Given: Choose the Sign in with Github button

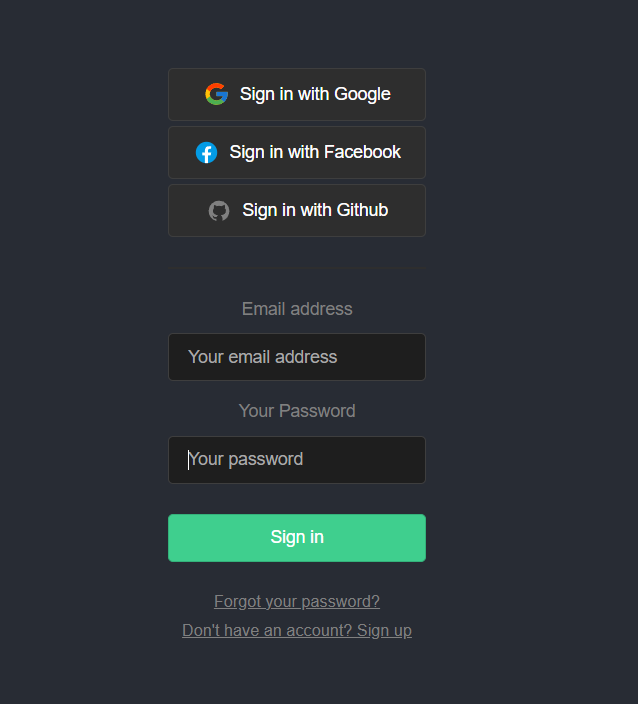Looking at the screenshot, I should coord(297,210).
